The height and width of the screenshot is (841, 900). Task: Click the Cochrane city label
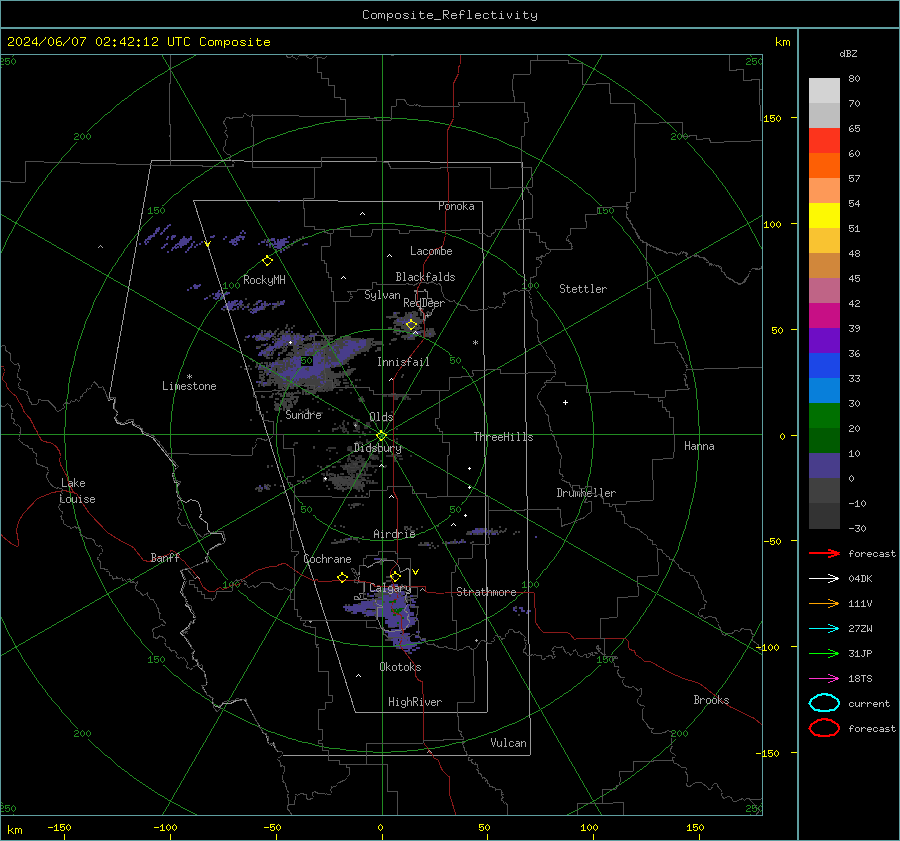click(x=327, y=559)
